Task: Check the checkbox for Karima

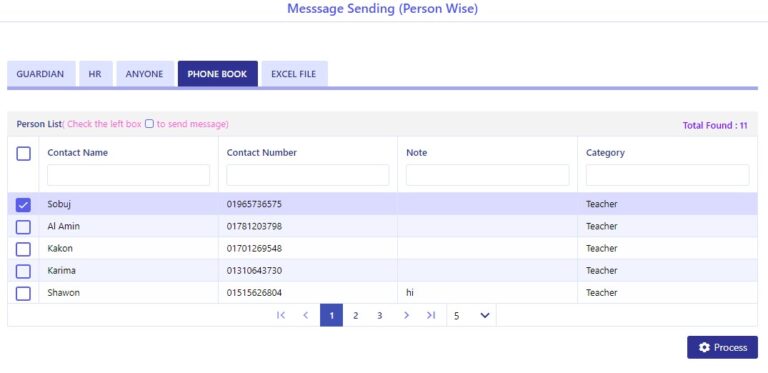Action: tap(23, 271)
